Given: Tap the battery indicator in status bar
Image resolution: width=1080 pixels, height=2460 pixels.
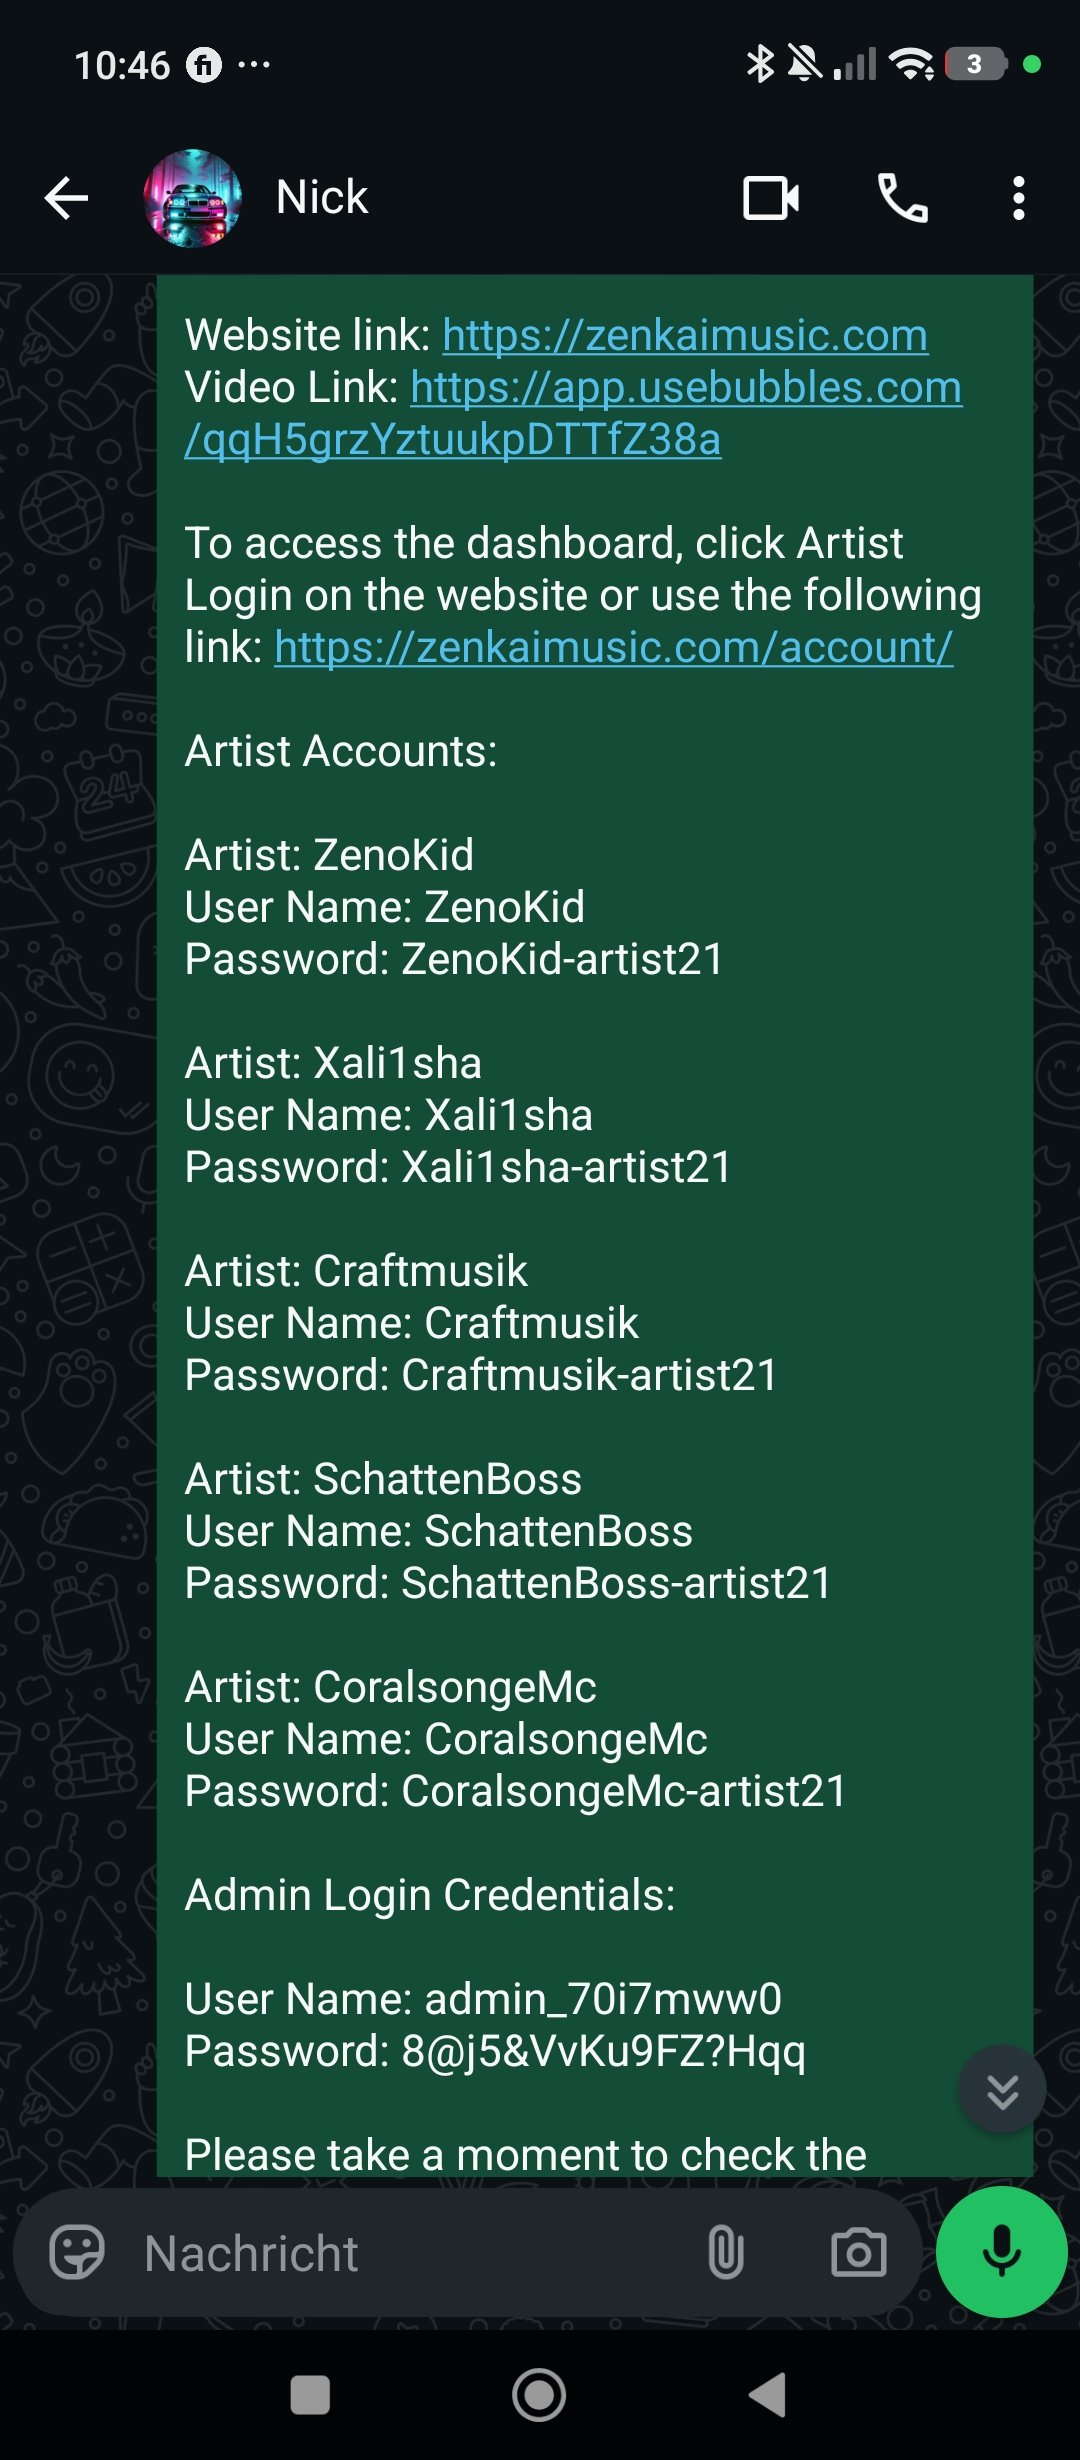Looking at the screenshot, I should (x=975, y=65).
